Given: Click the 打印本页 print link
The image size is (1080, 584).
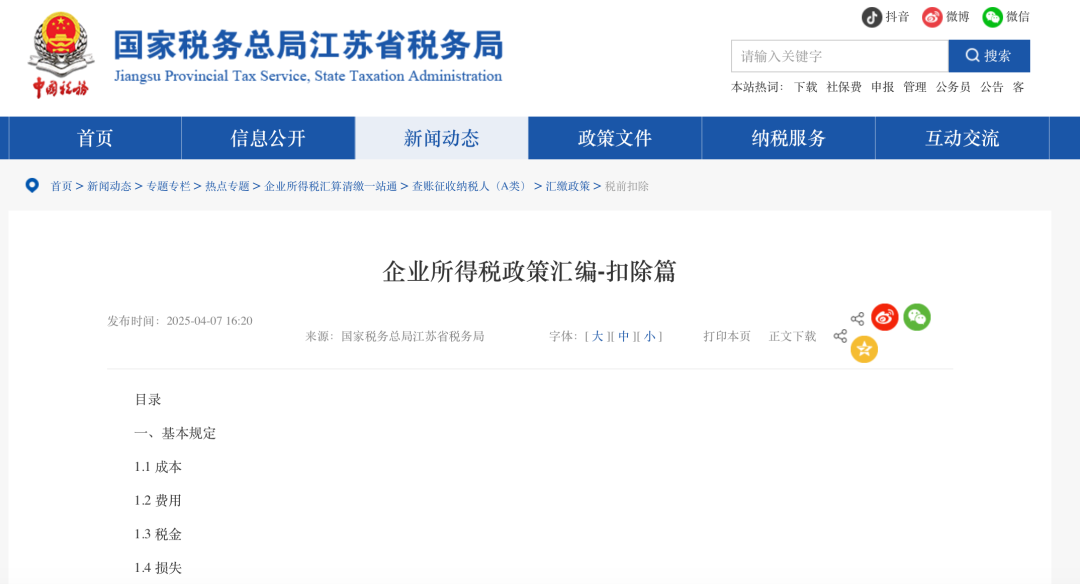Looking at the screenshot, I should 727,336.
